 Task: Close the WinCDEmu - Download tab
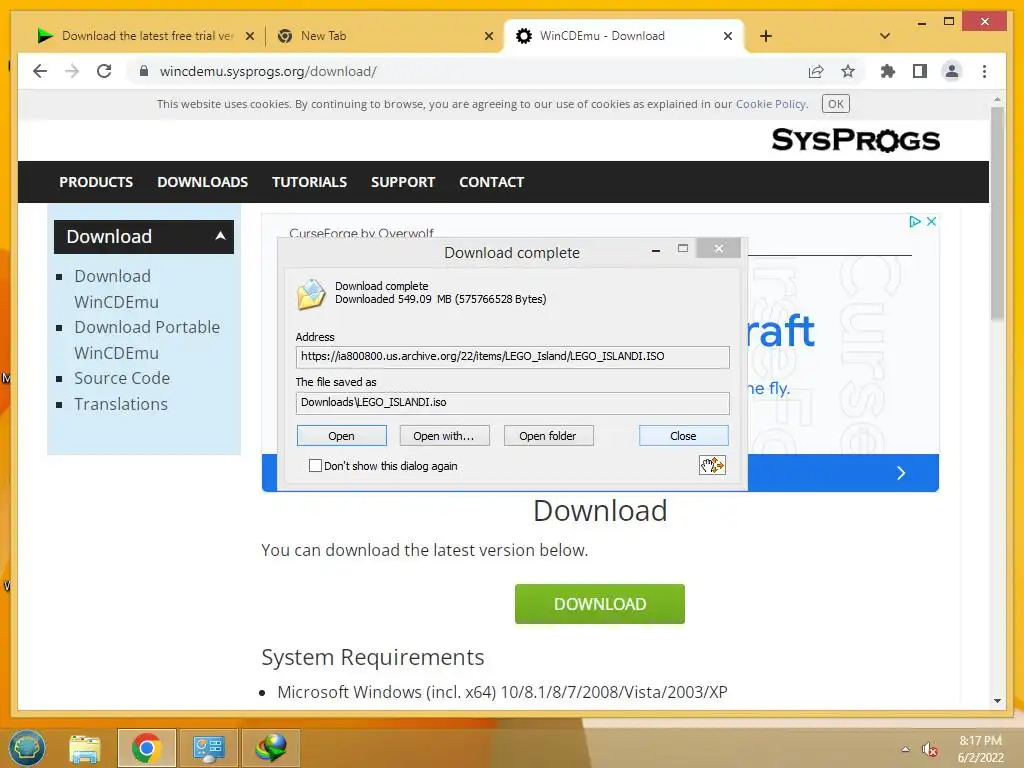(x=728, y=36)
